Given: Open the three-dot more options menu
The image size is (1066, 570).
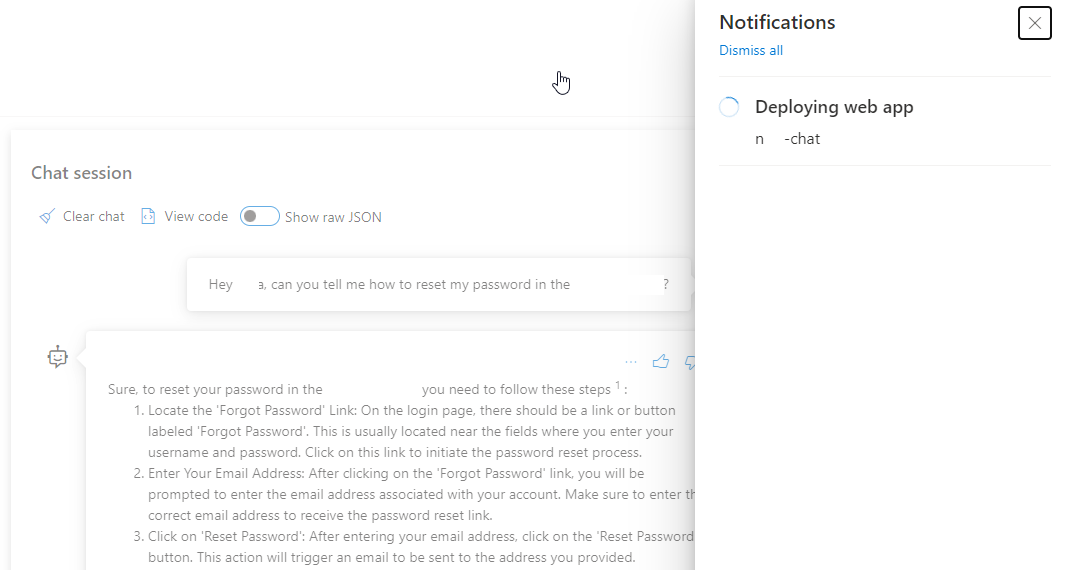Looking at the screenshot, I should (631, 362).
